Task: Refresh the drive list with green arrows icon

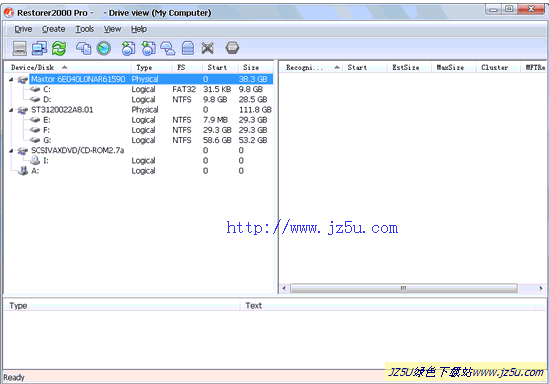Action: [x=59, y=48]
